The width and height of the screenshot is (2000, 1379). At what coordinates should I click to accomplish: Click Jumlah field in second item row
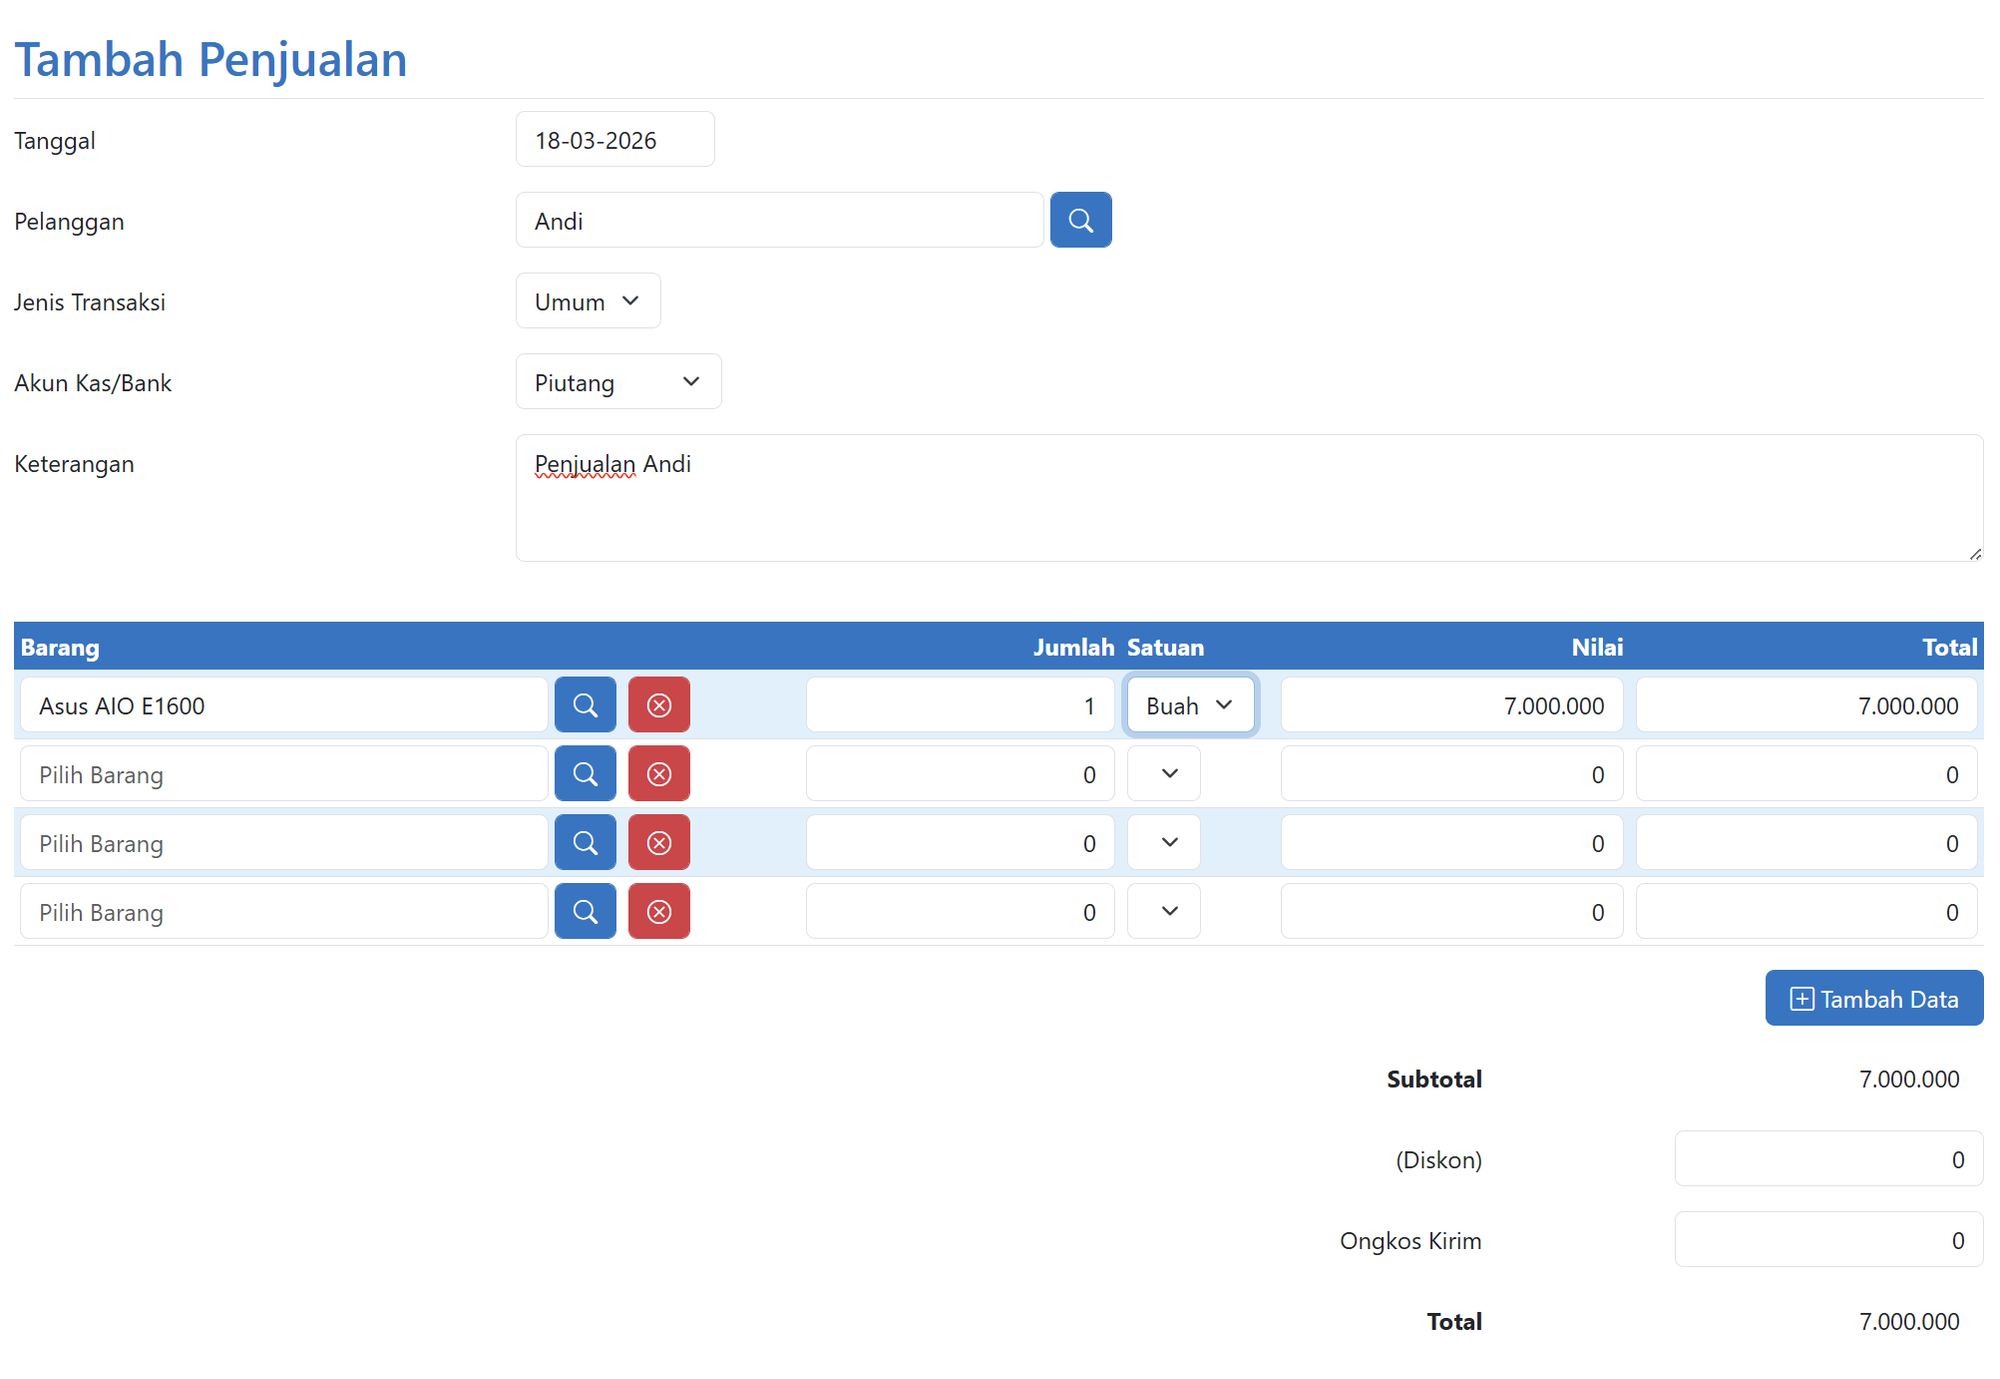click(960, 774)
